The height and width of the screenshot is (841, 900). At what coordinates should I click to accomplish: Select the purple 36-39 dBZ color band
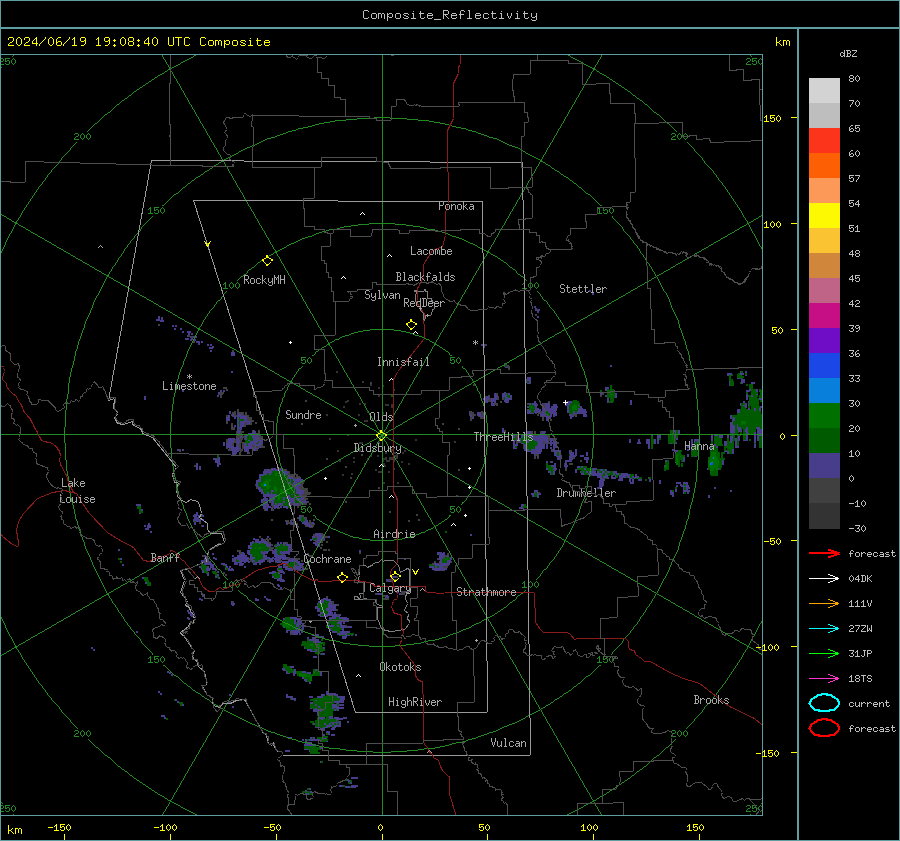pos(824,340)
